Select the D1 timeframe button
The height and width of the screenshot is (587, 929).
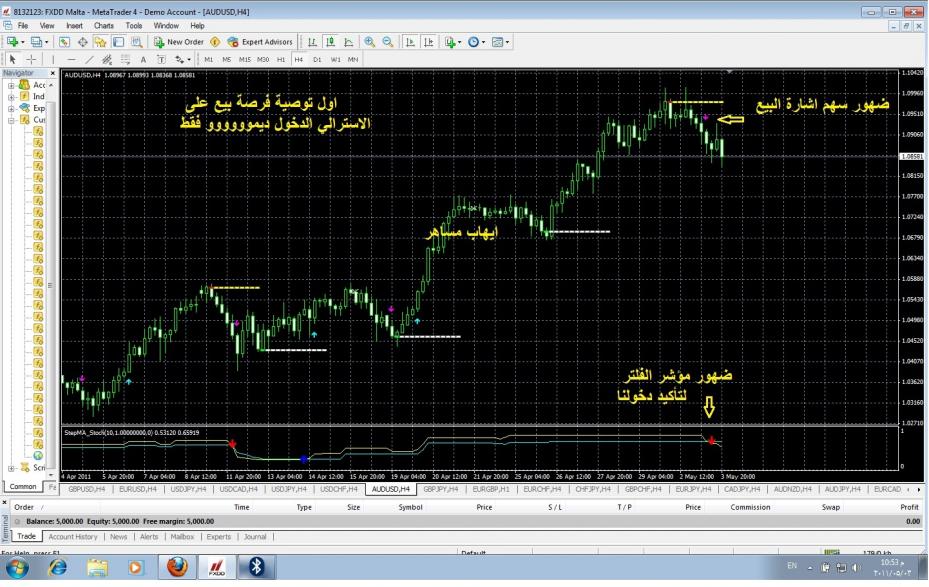(317, 59)
